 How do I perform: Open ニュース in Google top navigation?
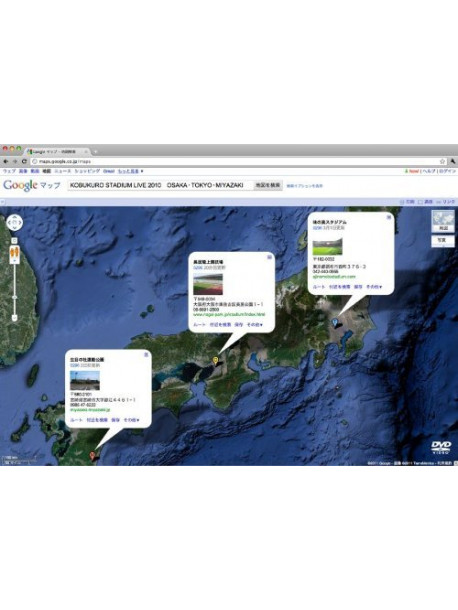click(63, 171)
